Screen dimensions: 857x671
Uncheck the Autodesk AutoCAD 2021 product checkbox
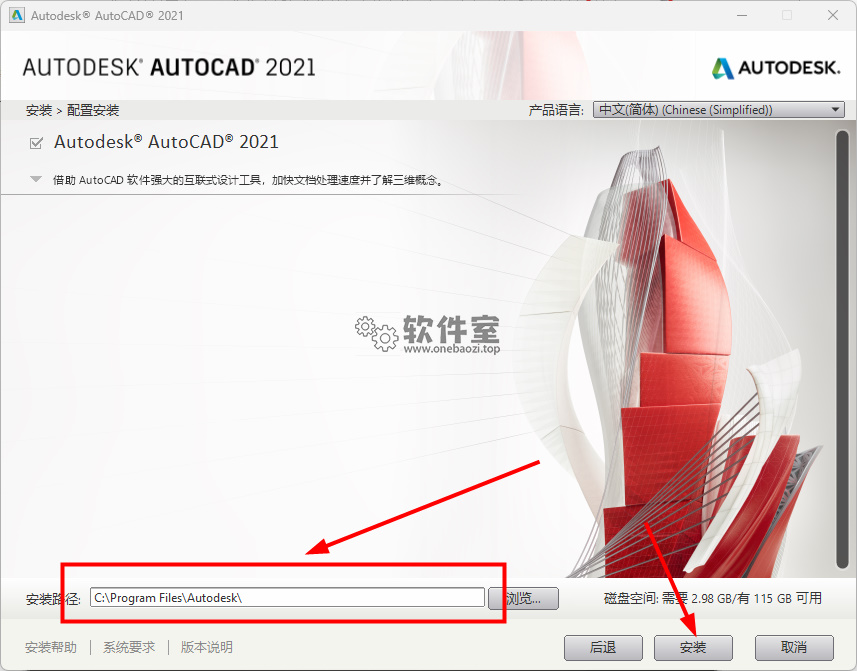36,143
